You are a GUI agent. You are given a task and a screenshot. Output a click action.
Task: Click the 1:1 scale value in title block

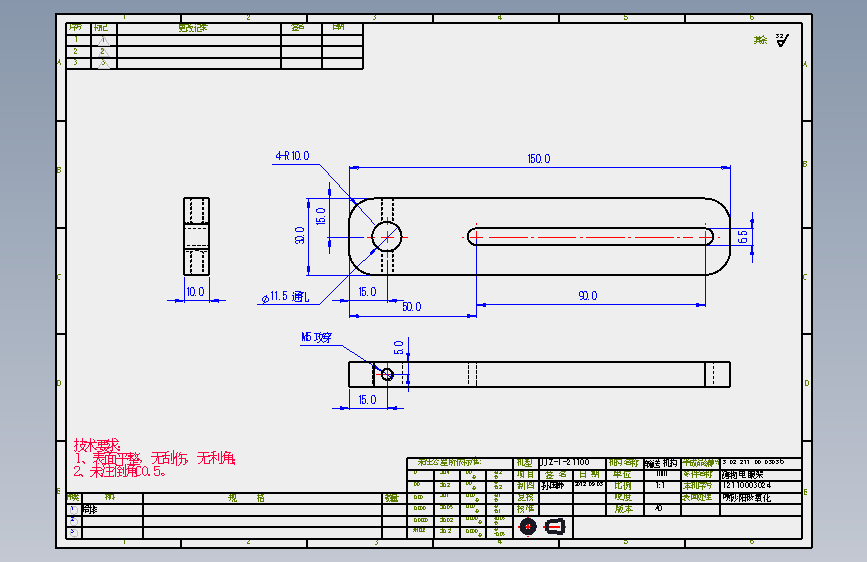pyautogui.click(x=660, y=485)
